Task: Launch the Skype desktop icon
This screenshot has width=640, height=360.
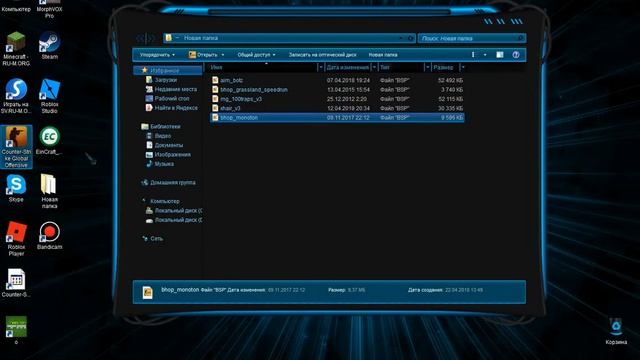Action: click(x=16, y=188)
